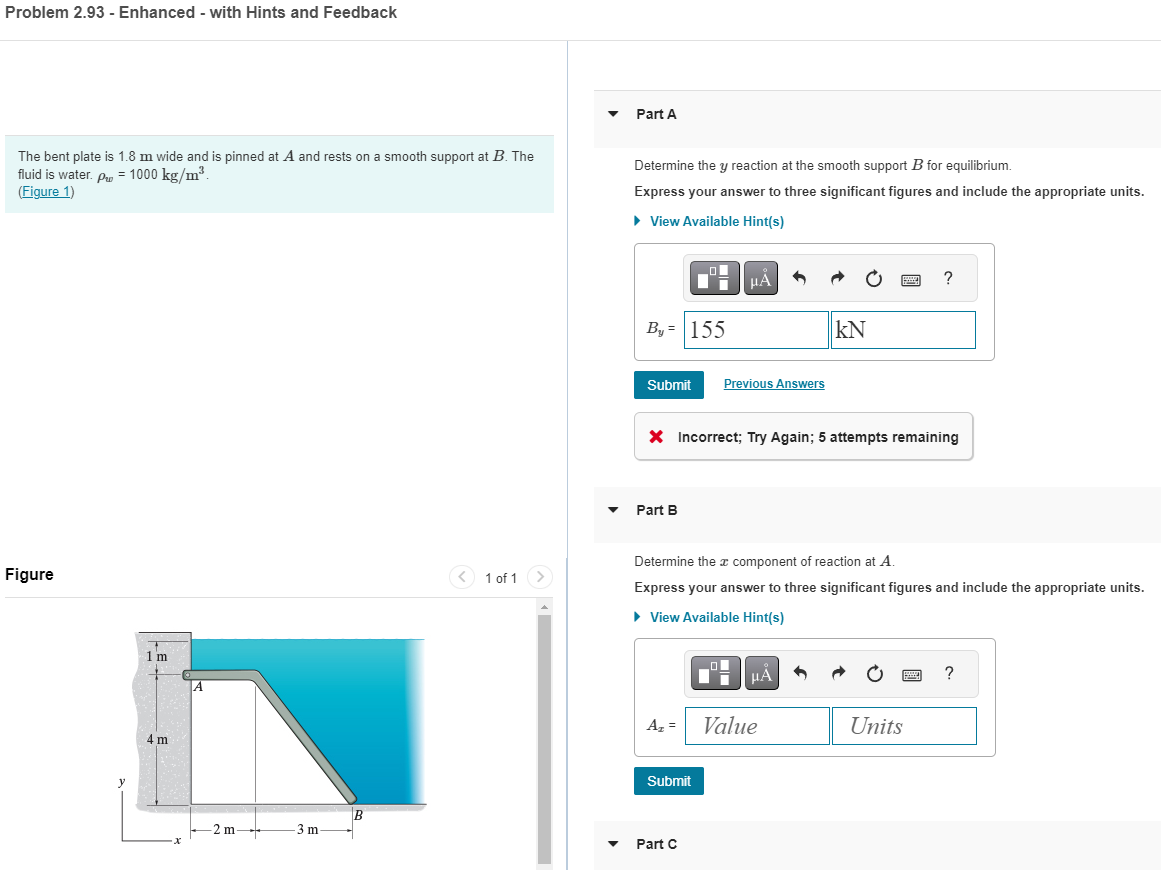This screenshot has width=1161, height=870.
Task: Collapse the Part C section
Action: point(612,844)
